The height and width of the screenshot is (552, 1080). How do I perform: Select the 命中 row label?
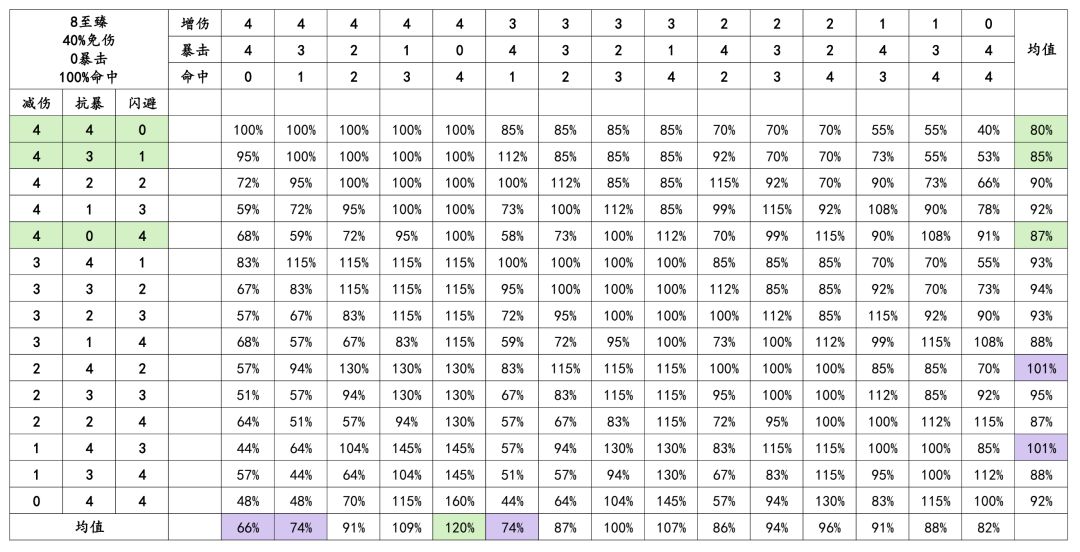tap(195, 76)
